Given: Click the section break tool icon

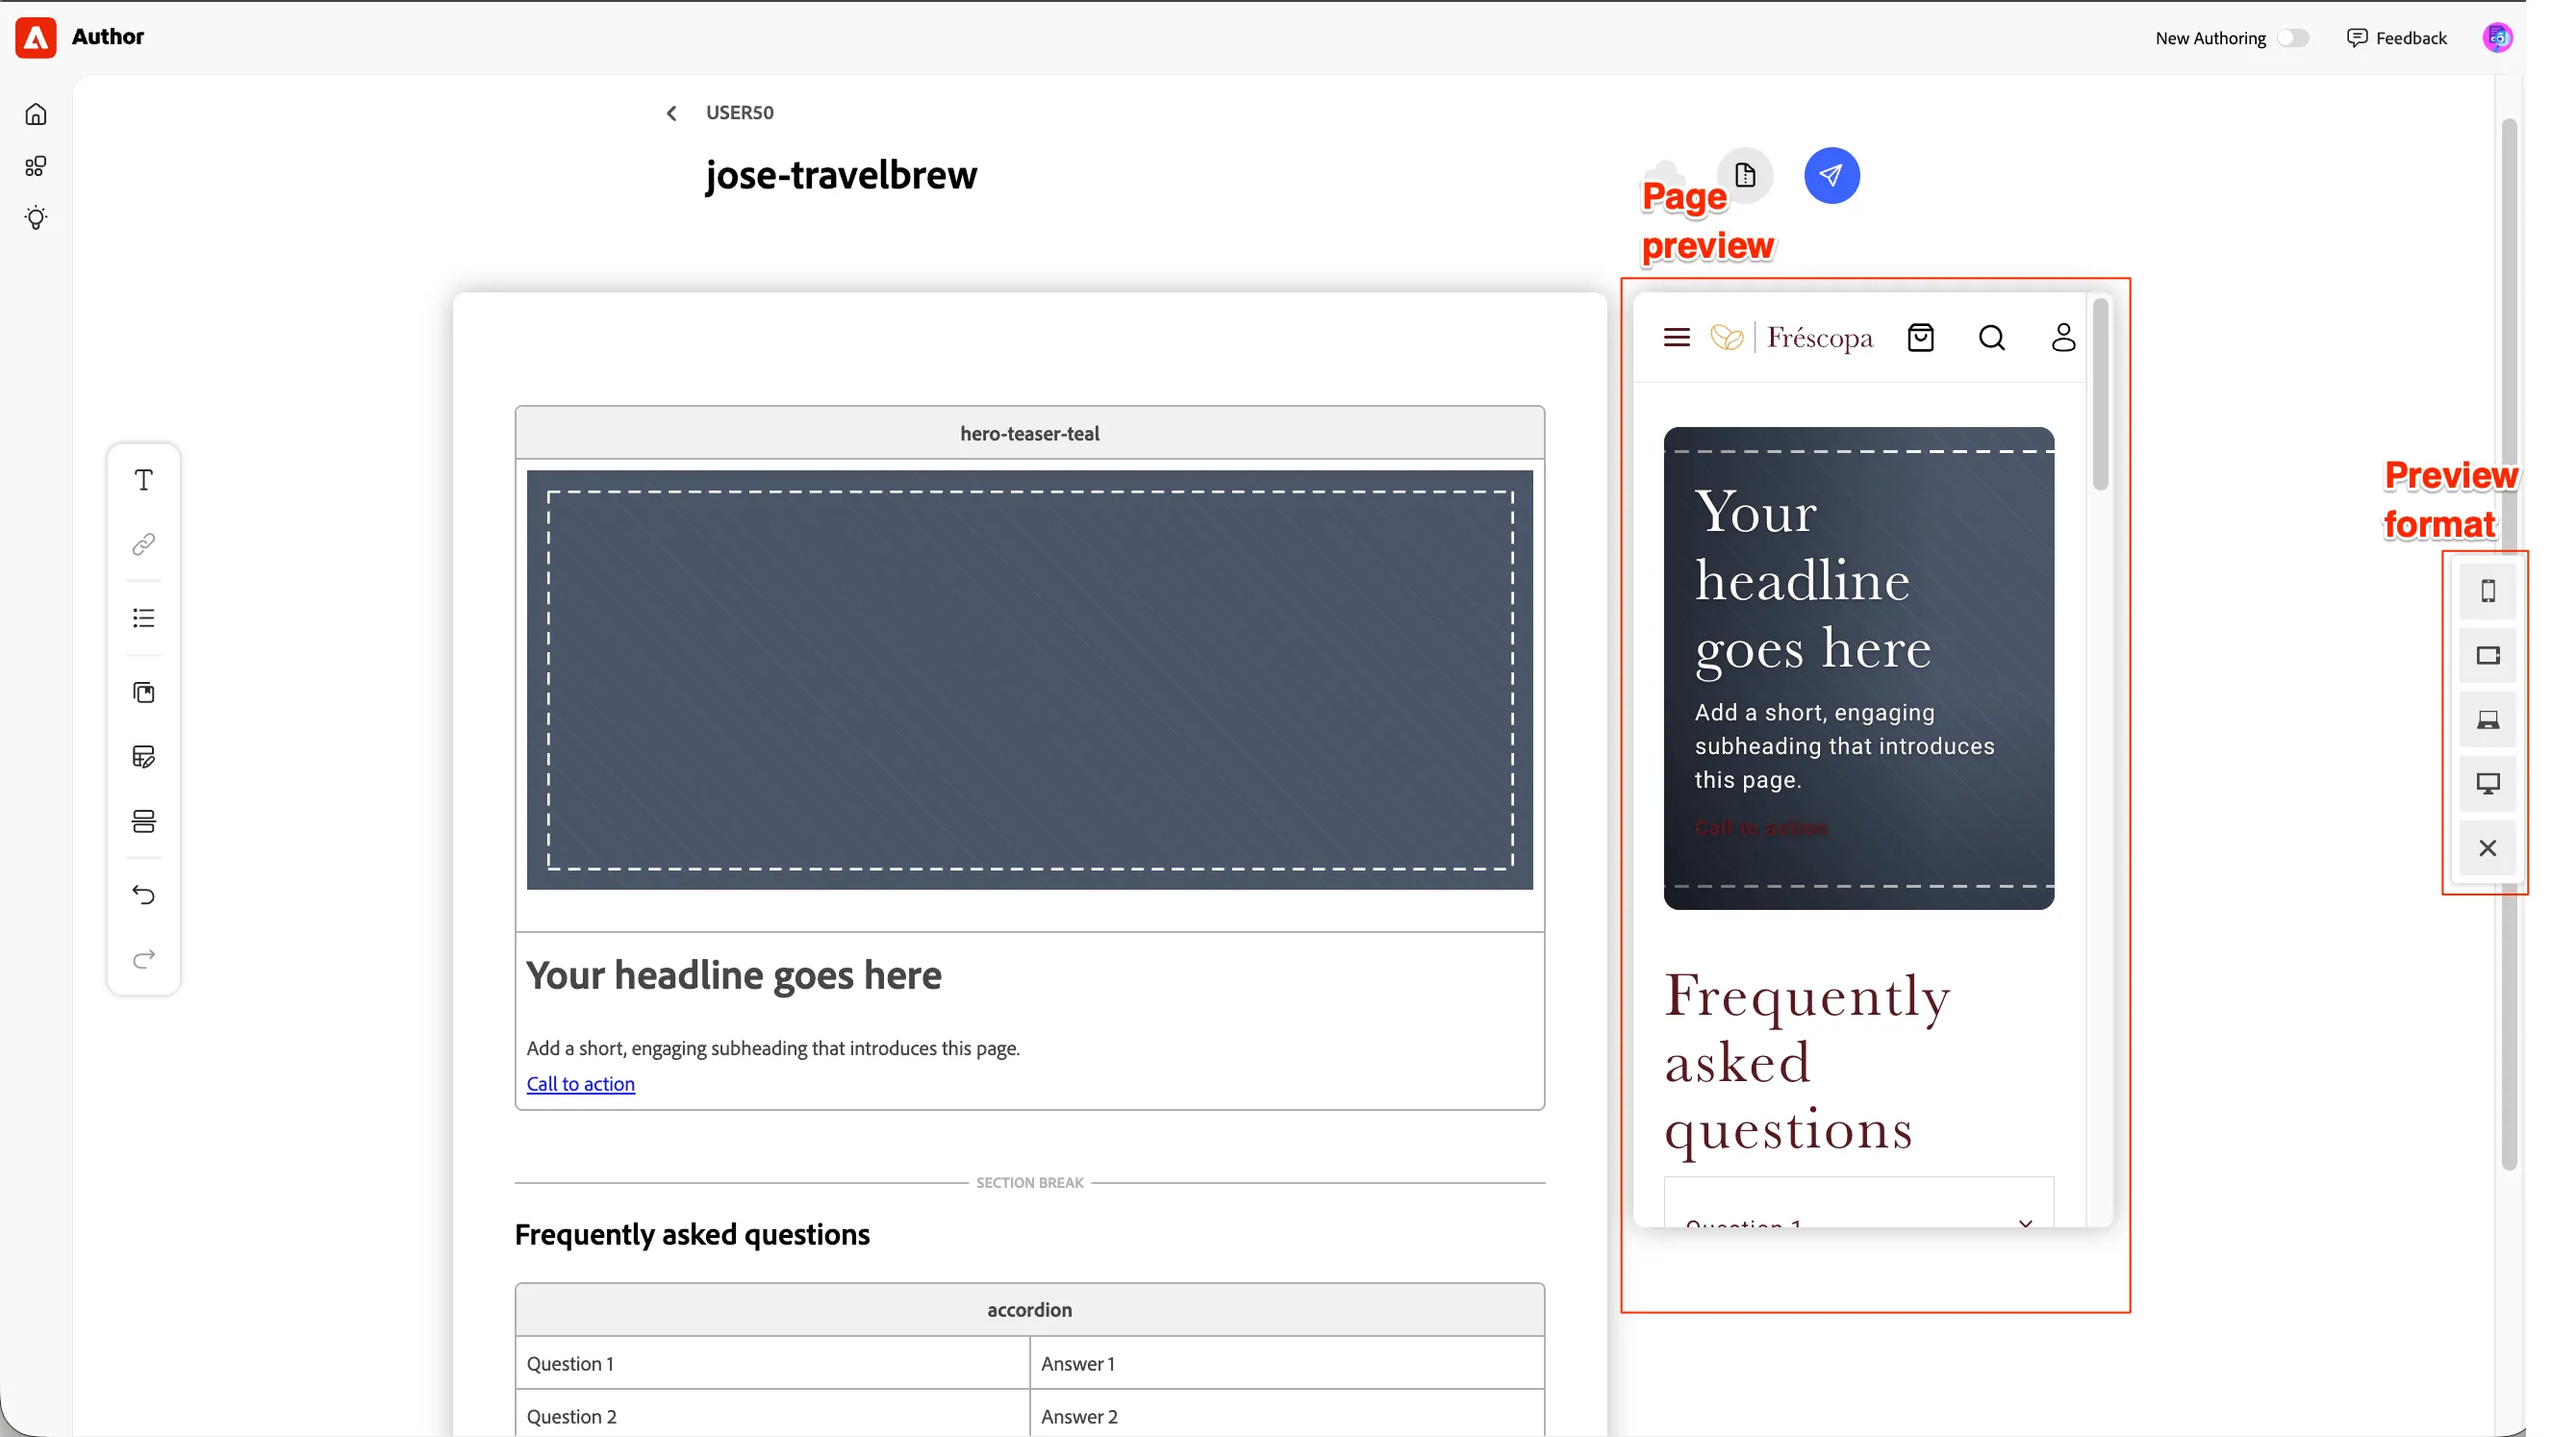Looking at the screenshot, I should [x=144, y=821].
